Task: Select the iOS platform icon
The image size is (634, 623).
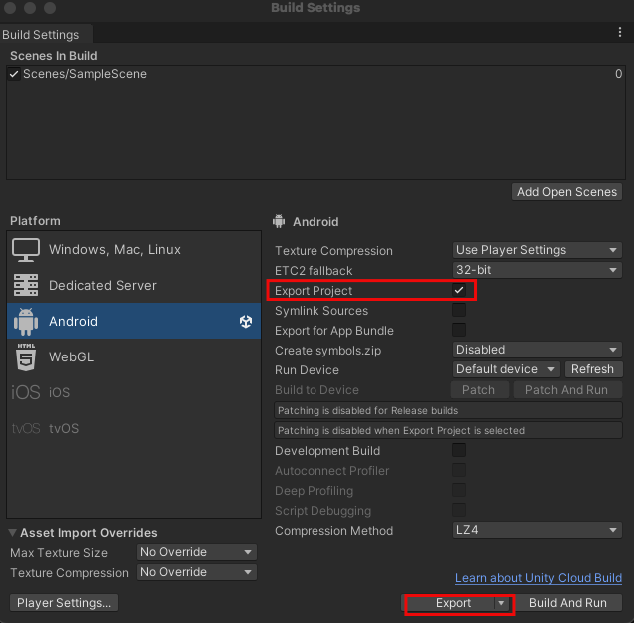Action: tap(25, 392)
